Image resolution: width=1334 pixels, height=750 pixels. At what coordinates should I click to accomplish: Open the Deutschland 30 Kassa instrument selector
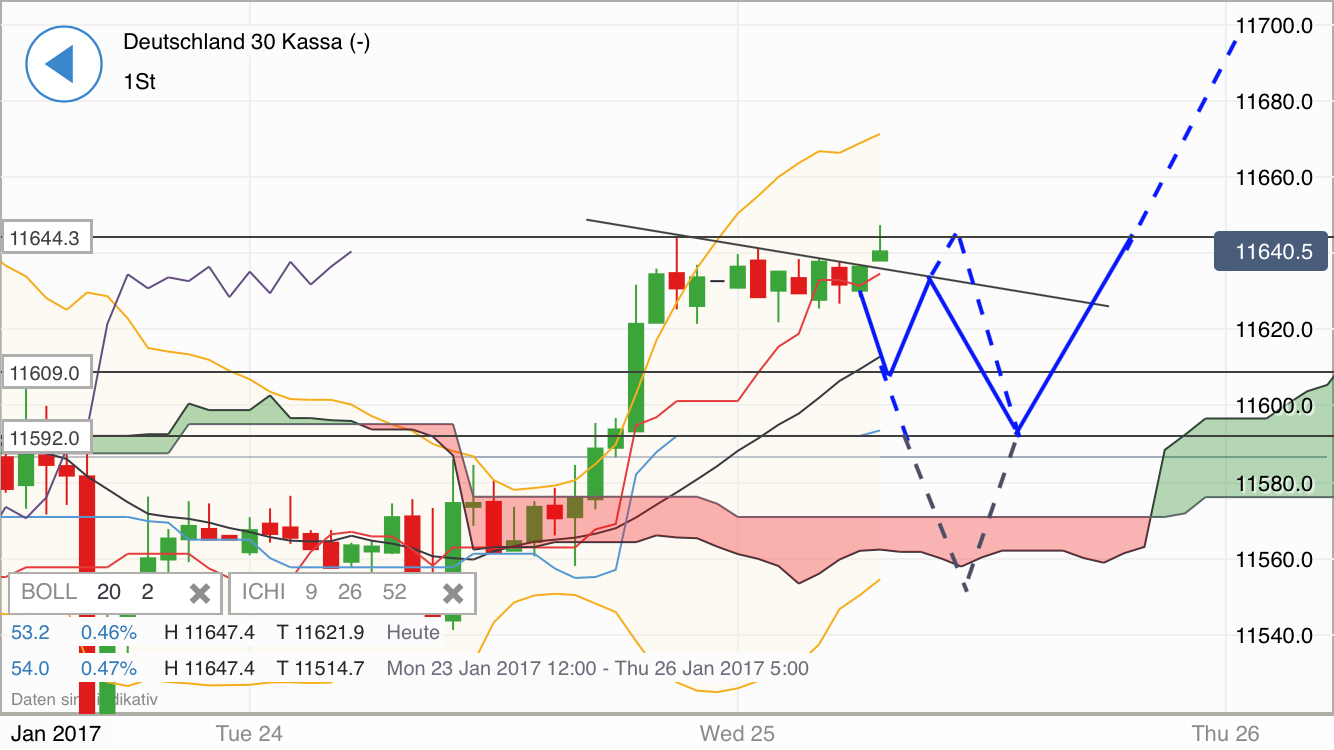point(246,43)
